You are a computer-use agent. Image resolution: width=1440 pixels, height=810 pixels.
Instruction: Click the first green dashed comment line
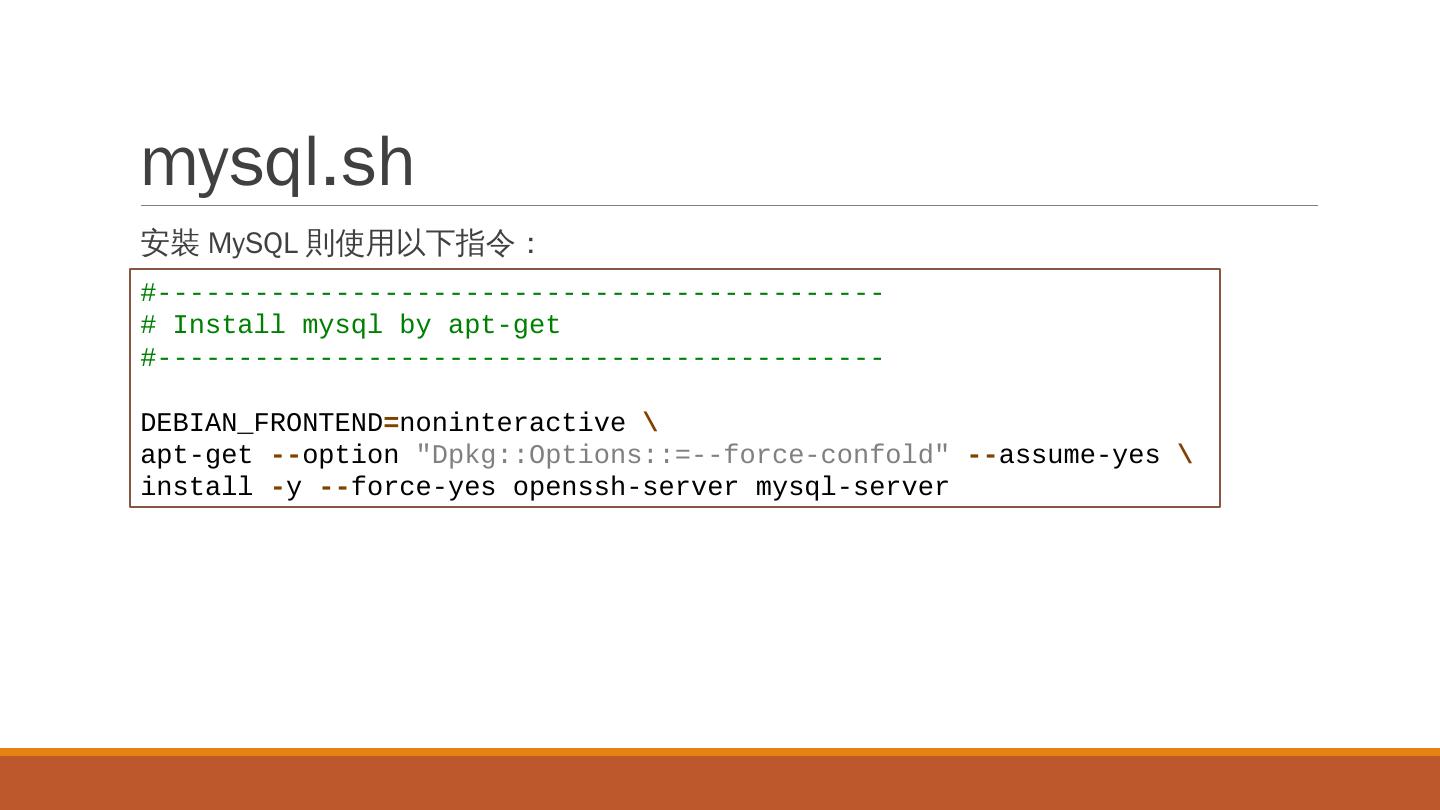[512, 293]
